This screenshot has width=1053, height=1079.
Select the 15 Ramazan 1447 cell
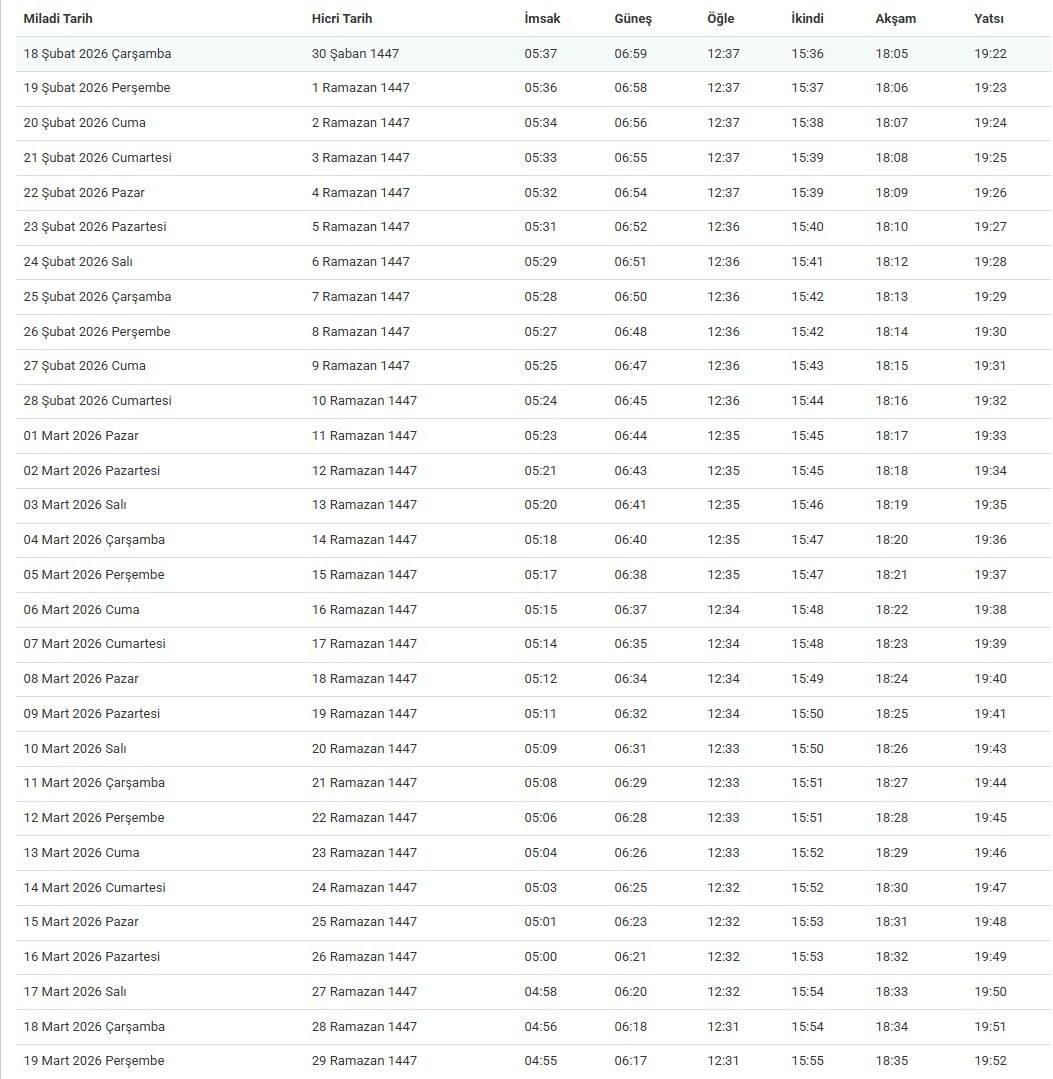[364, 575]
